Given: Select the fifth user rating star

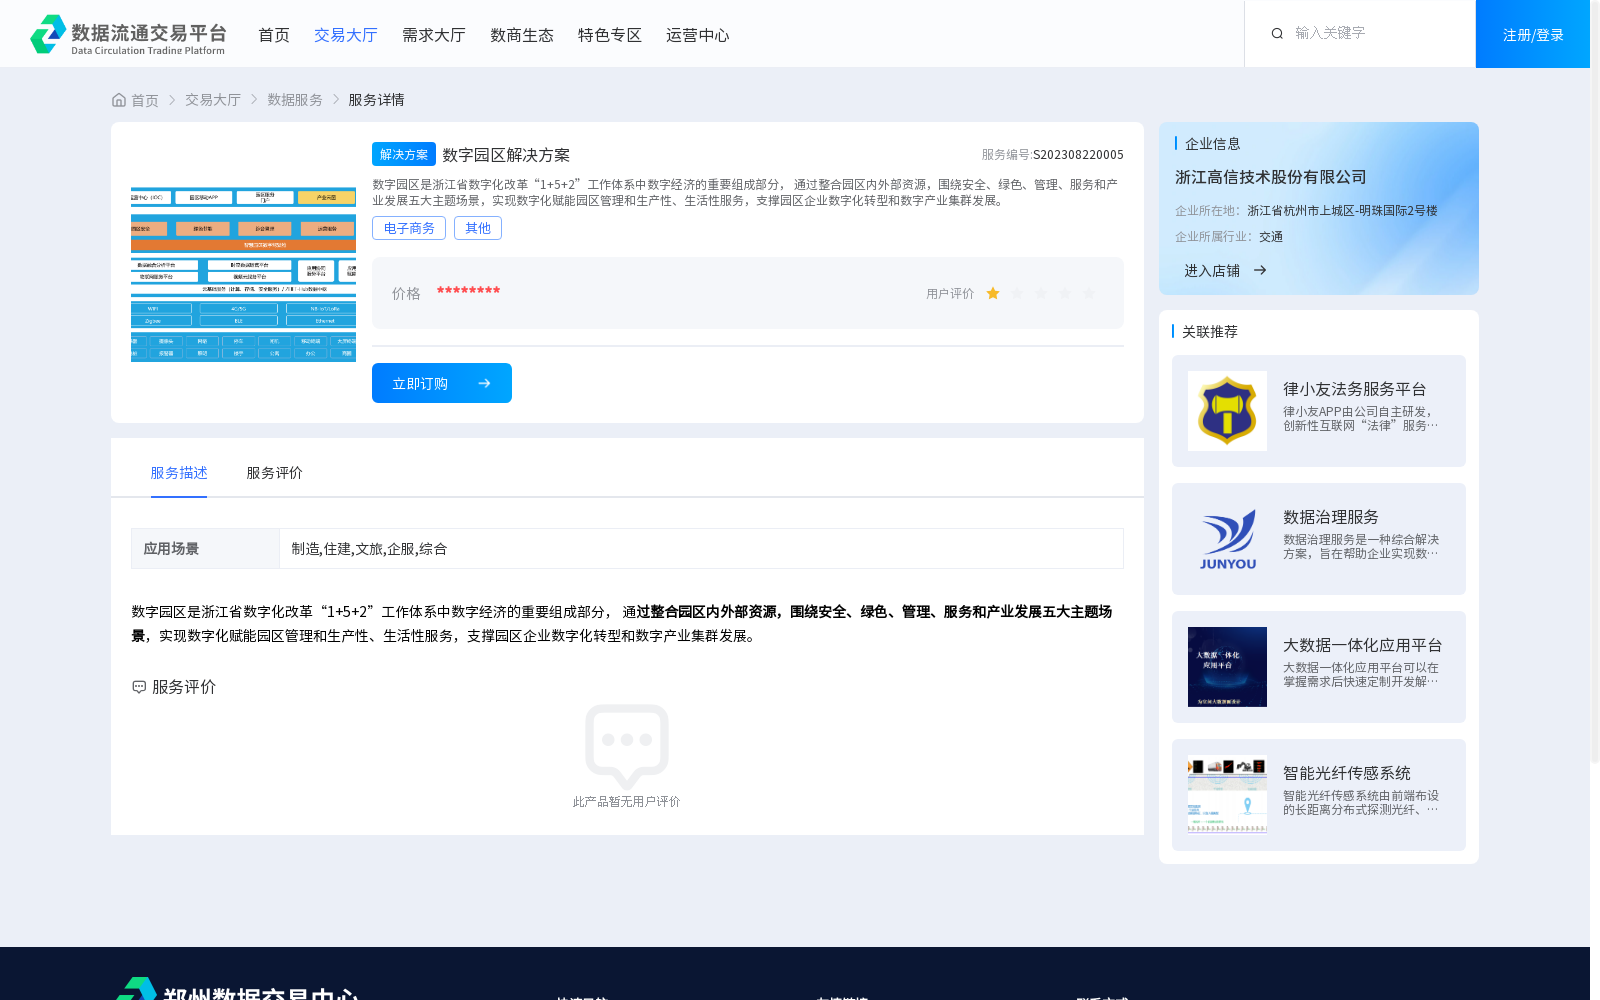Looking at the screenshot, I should (1089, 293).
